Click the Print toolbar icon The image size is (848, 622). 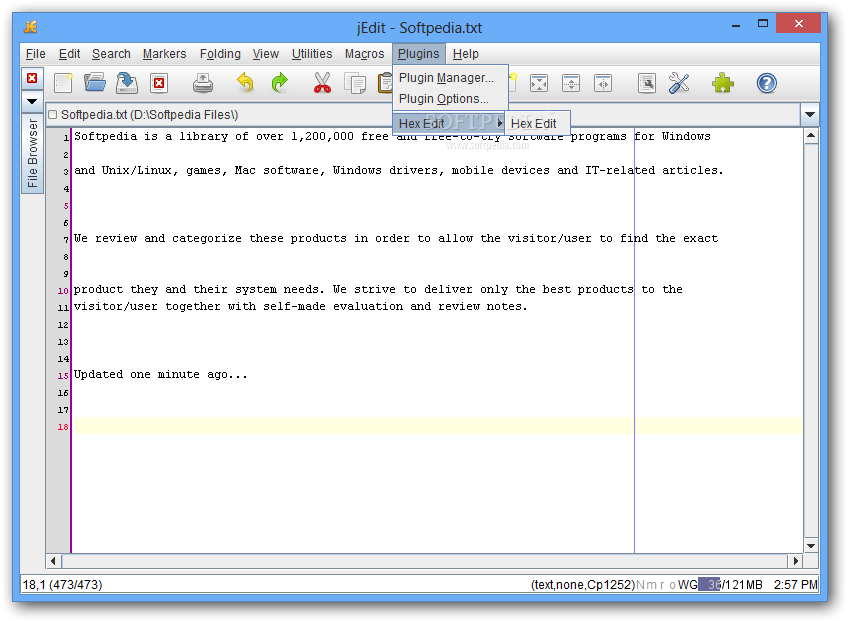[203, 83]
